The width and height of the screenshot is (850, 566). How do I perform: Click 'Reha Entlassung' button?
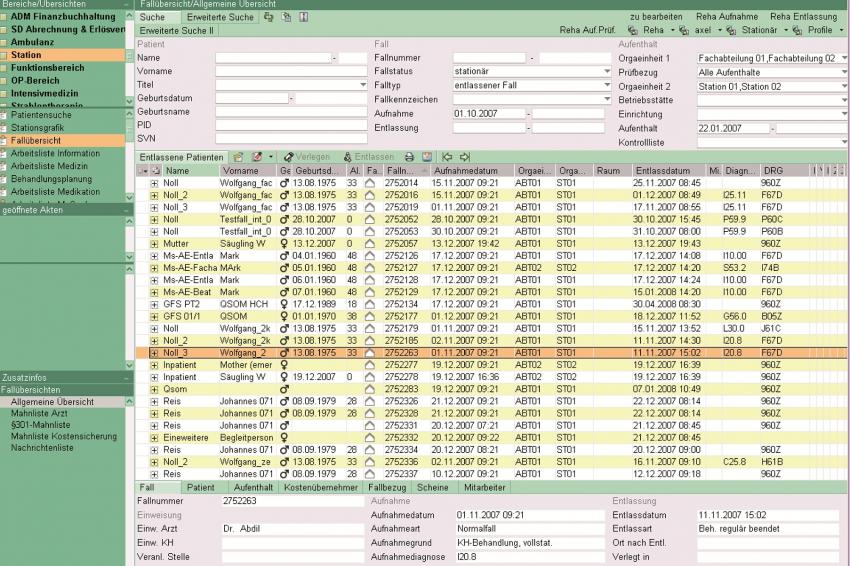pyautogui.click(x=803, y=17)
